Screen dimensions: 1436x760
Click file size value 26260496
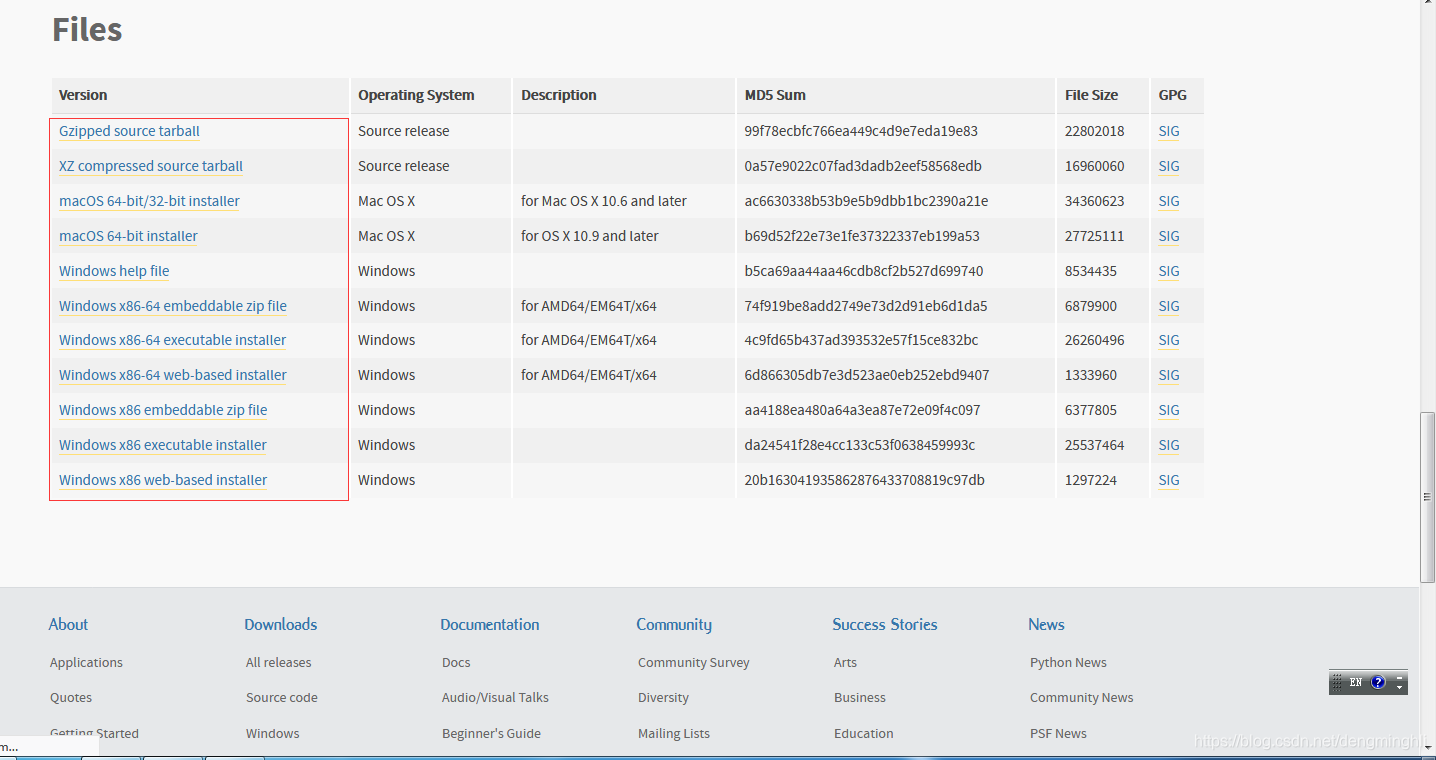click(1095, 340)
